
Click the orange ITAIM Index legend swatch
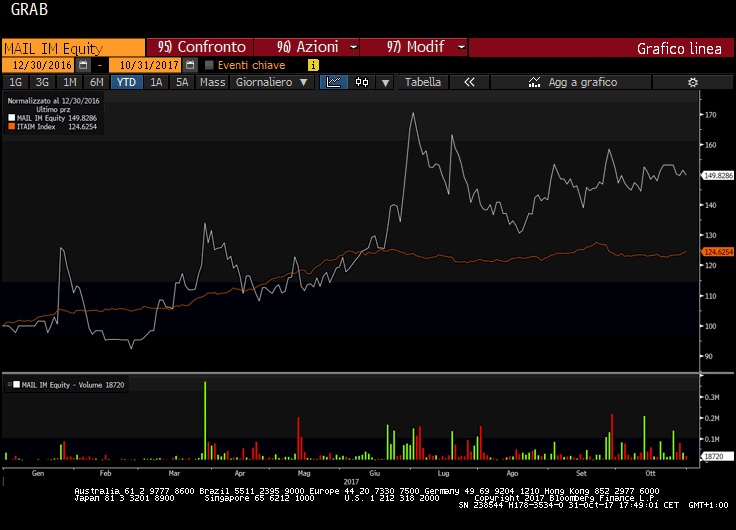[x=12, y=127]
